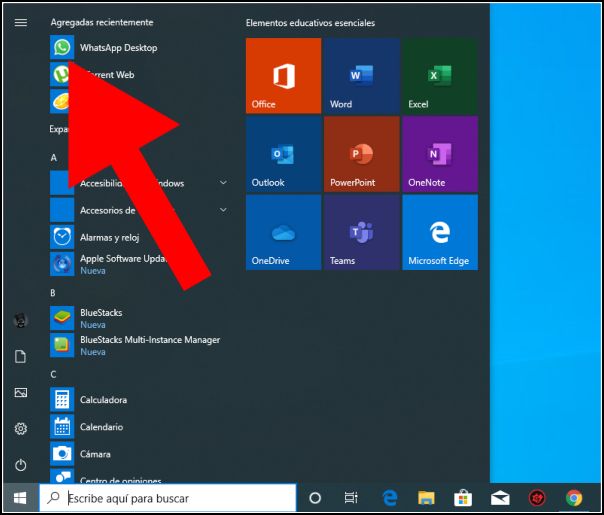Open Chrome from the taskbar
604x515 pixels.
574,498
